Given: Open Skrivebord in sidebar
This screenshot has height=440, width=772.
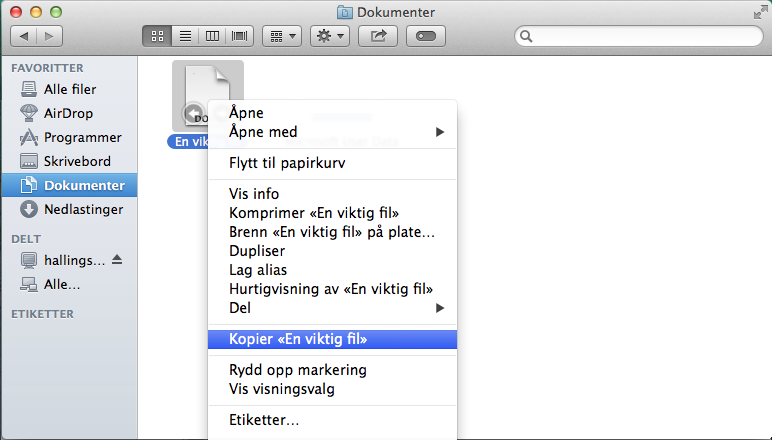Looking at the screenshot, I should [x=69, y=161].
